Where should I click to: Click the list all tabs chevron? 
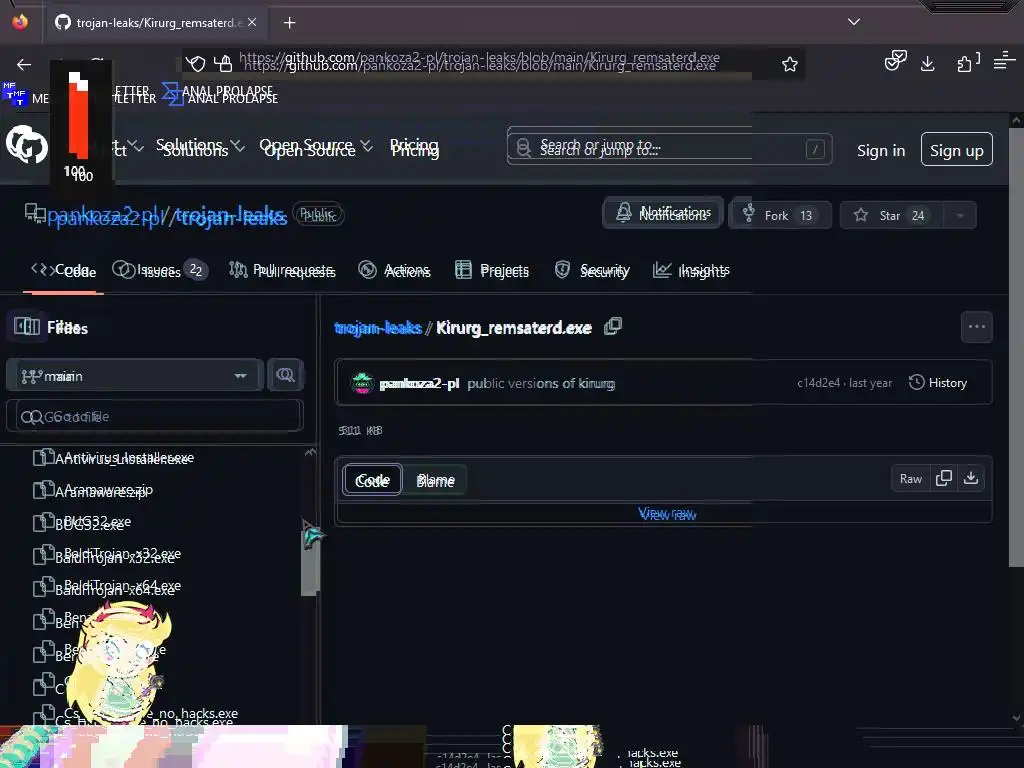[854, 22]
